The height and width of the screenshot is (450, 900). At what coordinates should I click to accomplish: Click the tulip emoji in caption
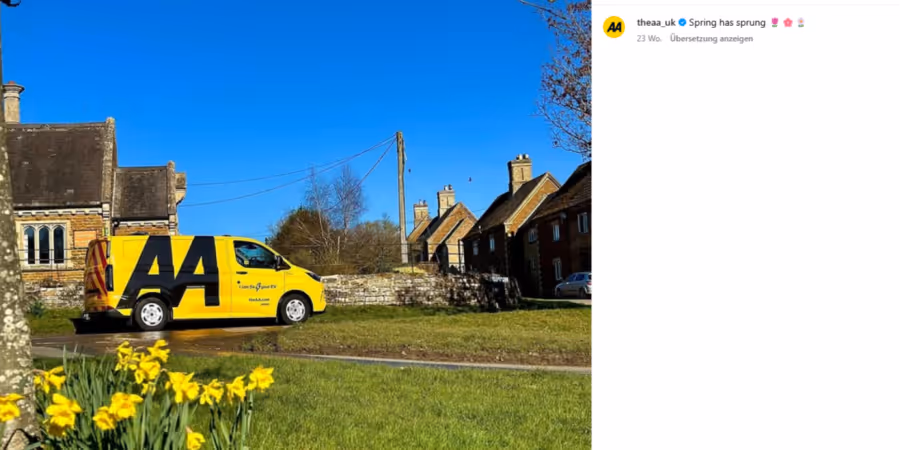click(775, 22)
